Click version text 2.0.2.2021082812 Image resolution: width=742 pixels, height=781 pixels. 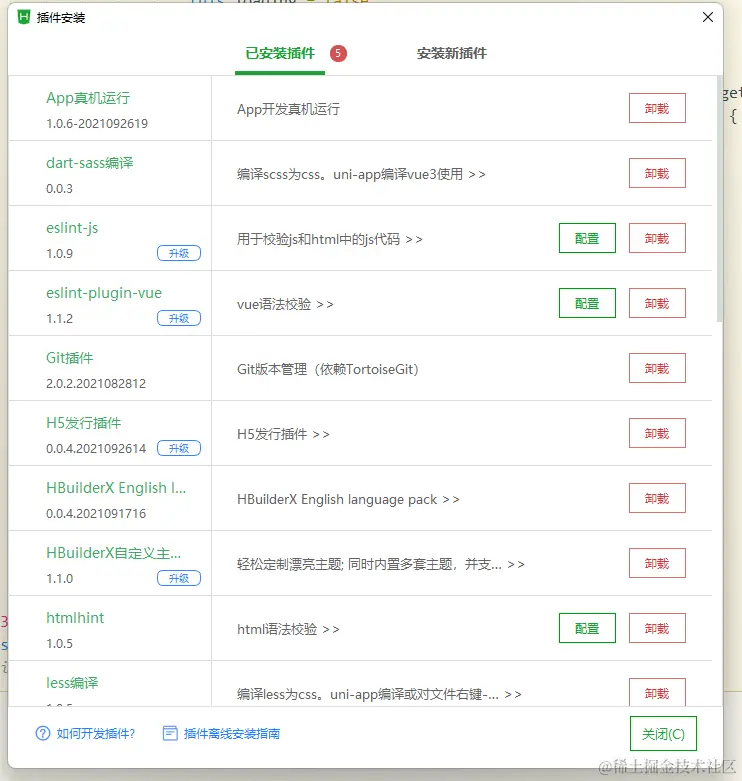tap(96, 384)
